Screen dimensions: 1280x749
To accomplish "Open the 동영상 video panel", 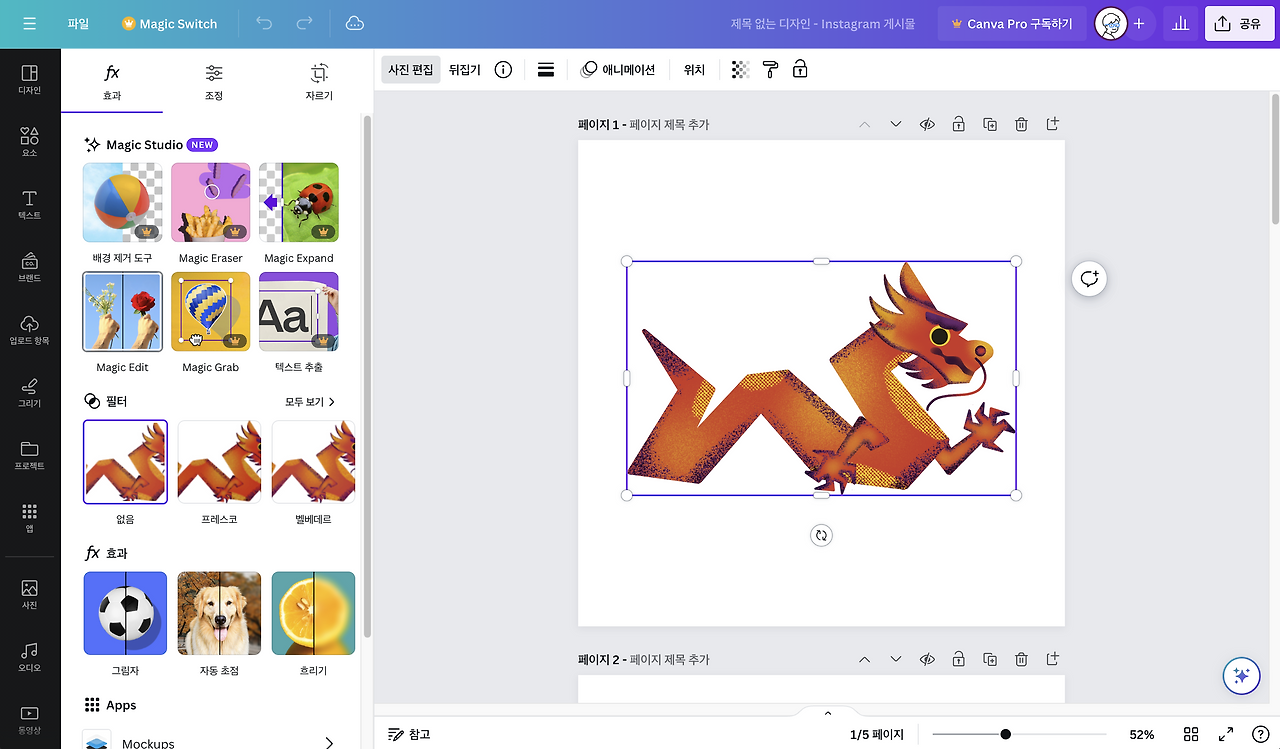I will (30, 720).
